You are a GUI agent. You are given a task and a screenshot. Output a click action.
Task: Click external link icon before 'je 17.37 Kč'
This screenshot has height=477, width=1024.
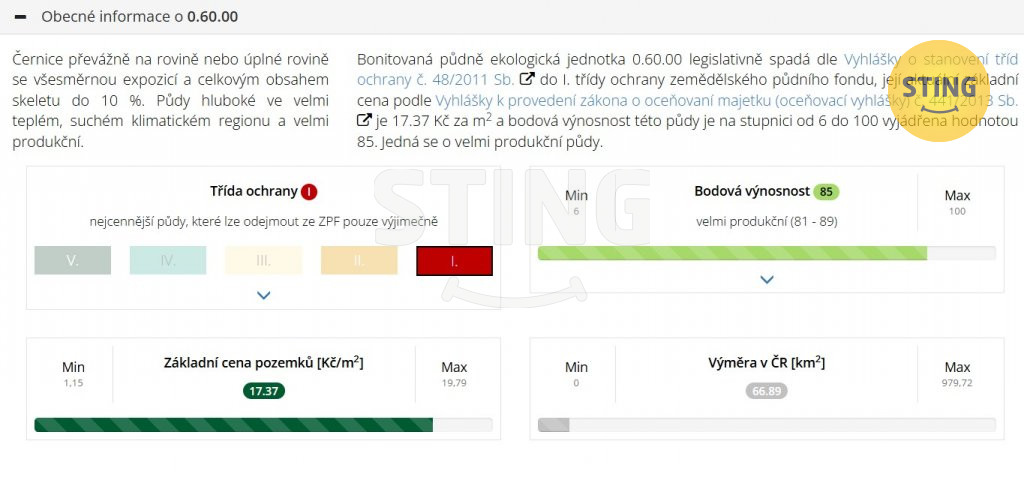(364, 121)
